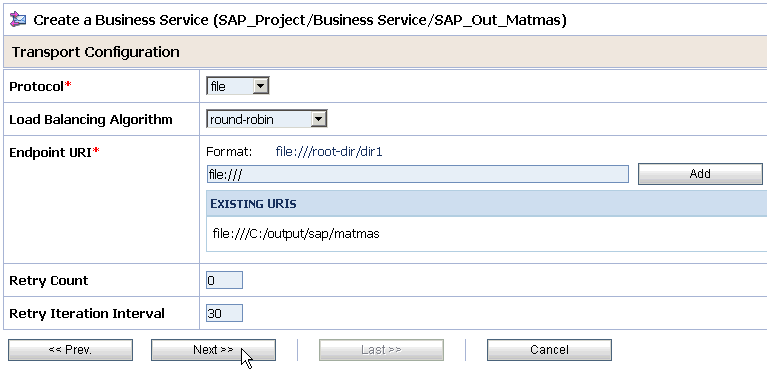Open the Load Balancing Algorithm dropdown
767x371 pixels.
[x=267, y=119]
